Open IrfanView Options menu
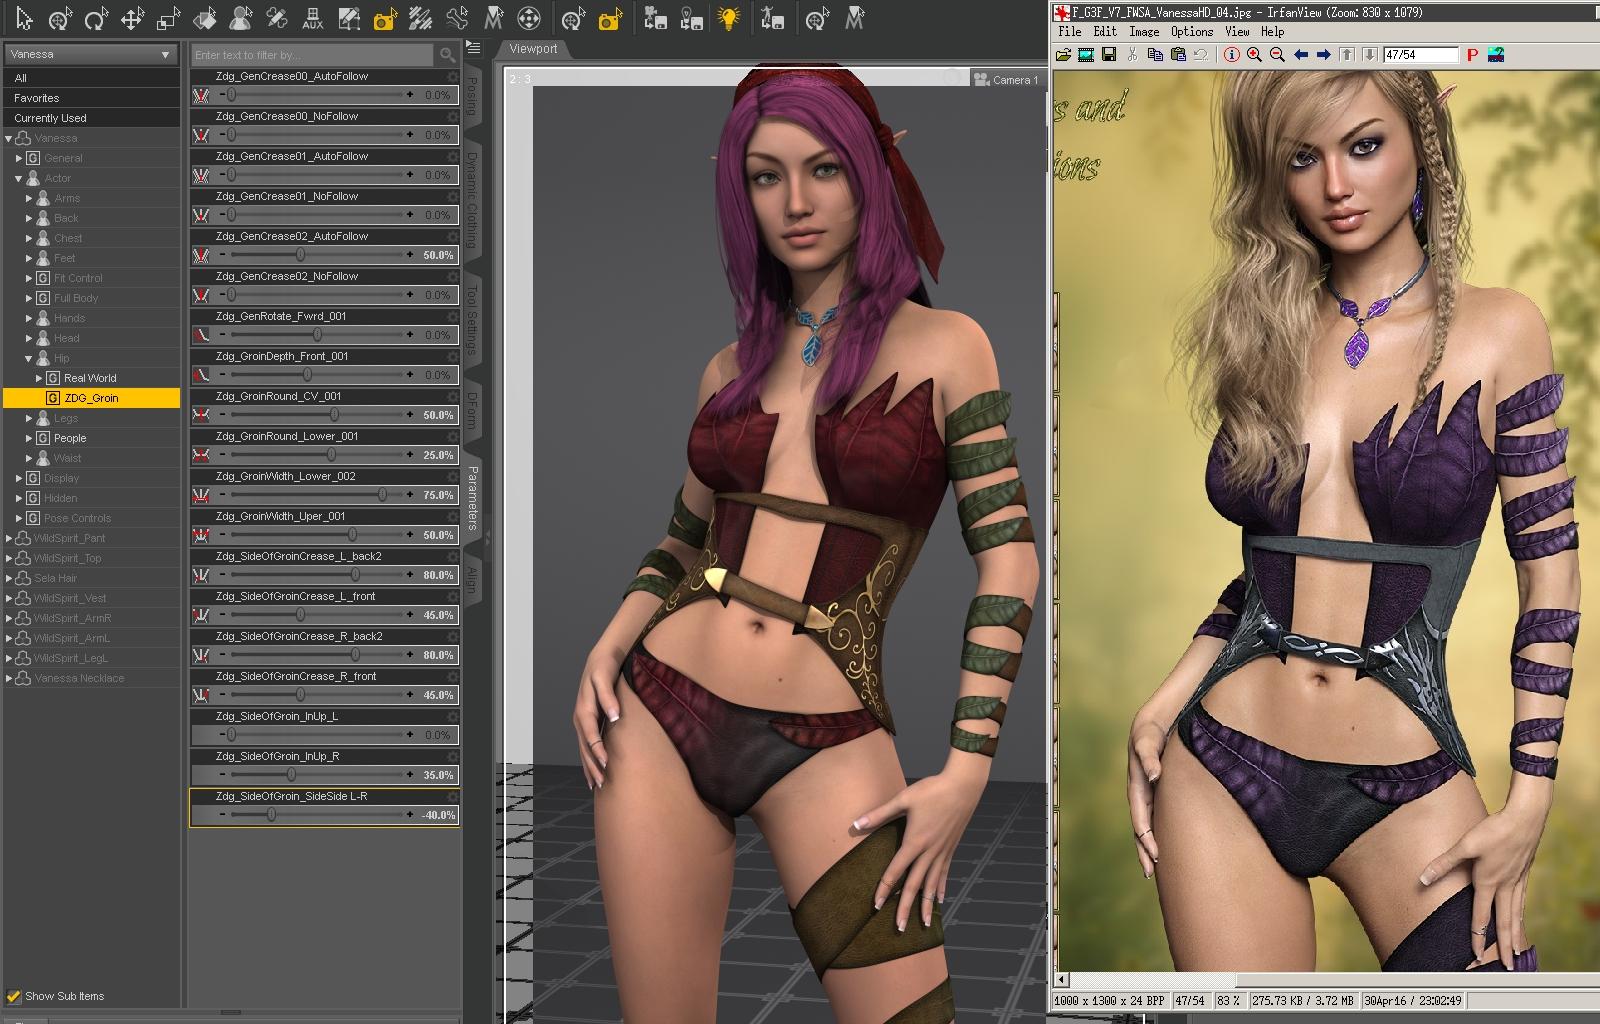 tap(1192, 32)
